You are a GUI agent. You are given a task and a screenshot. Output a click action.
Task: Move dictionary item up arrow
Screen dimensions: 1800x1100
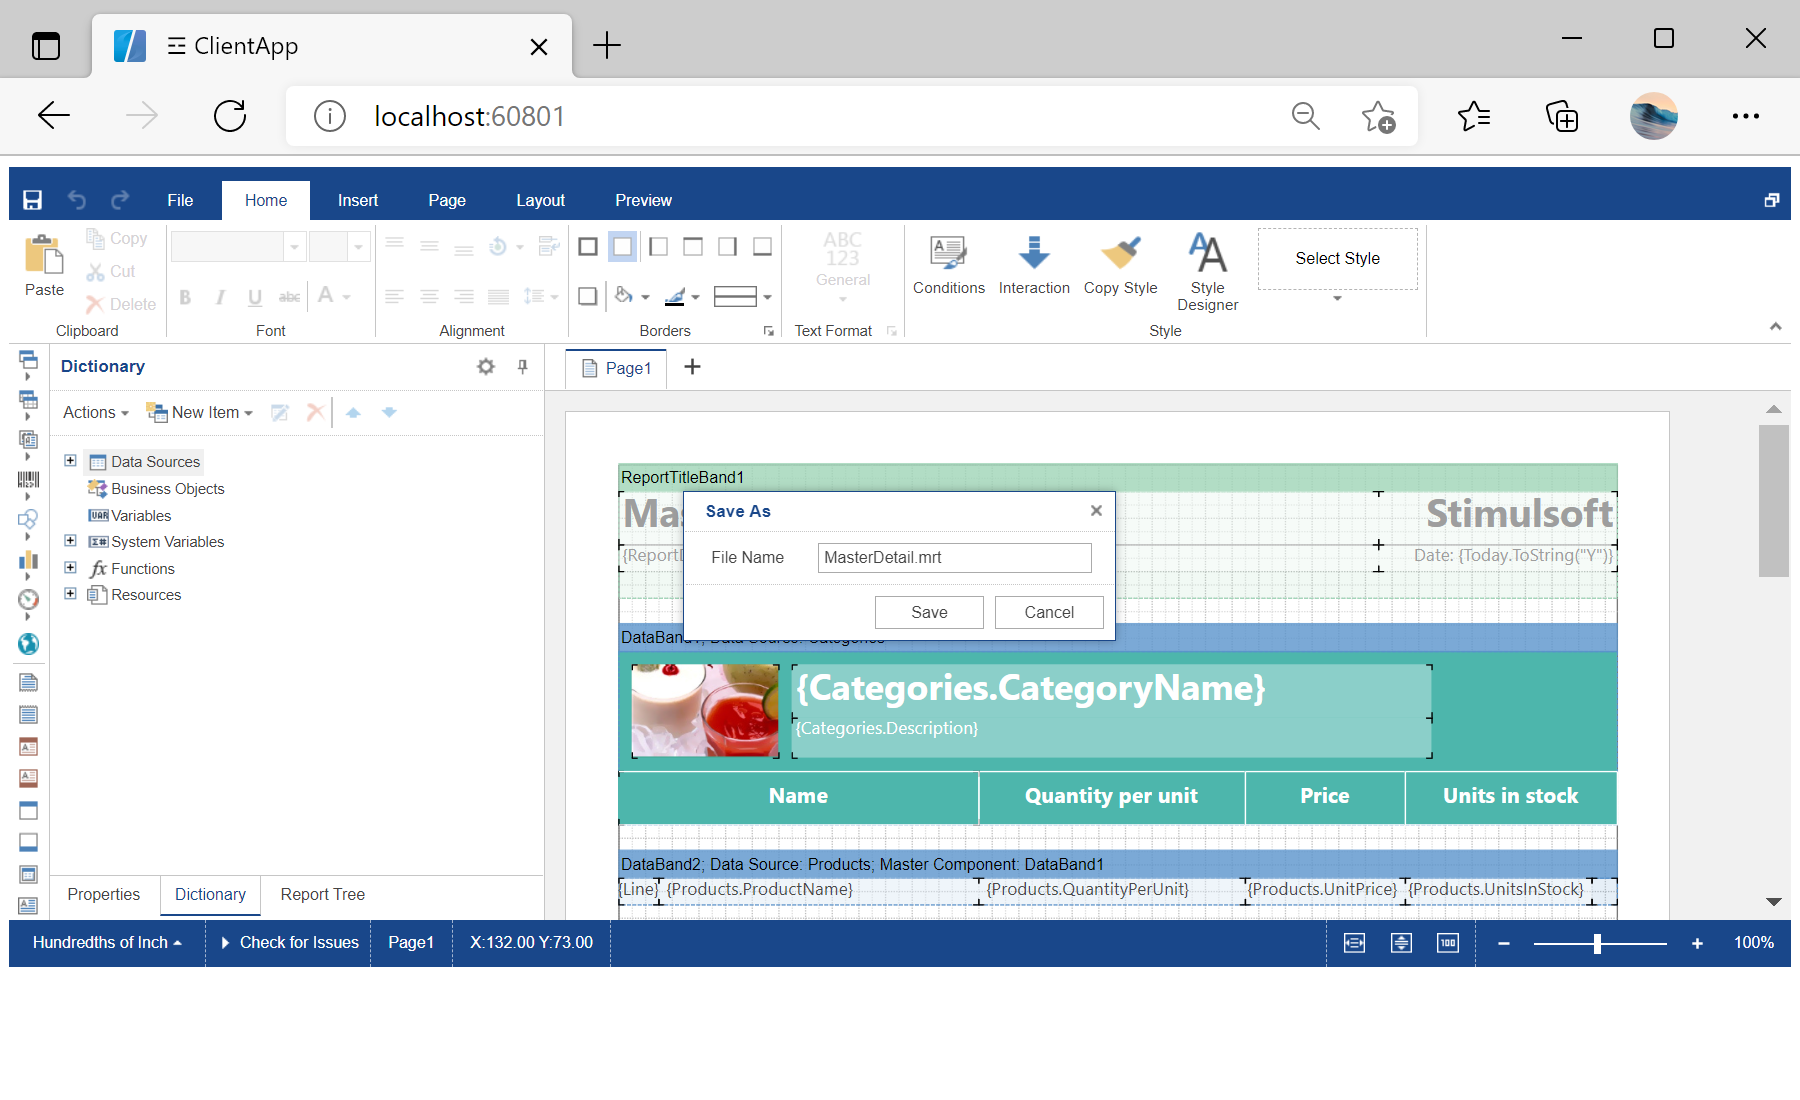tap(353, 412)
